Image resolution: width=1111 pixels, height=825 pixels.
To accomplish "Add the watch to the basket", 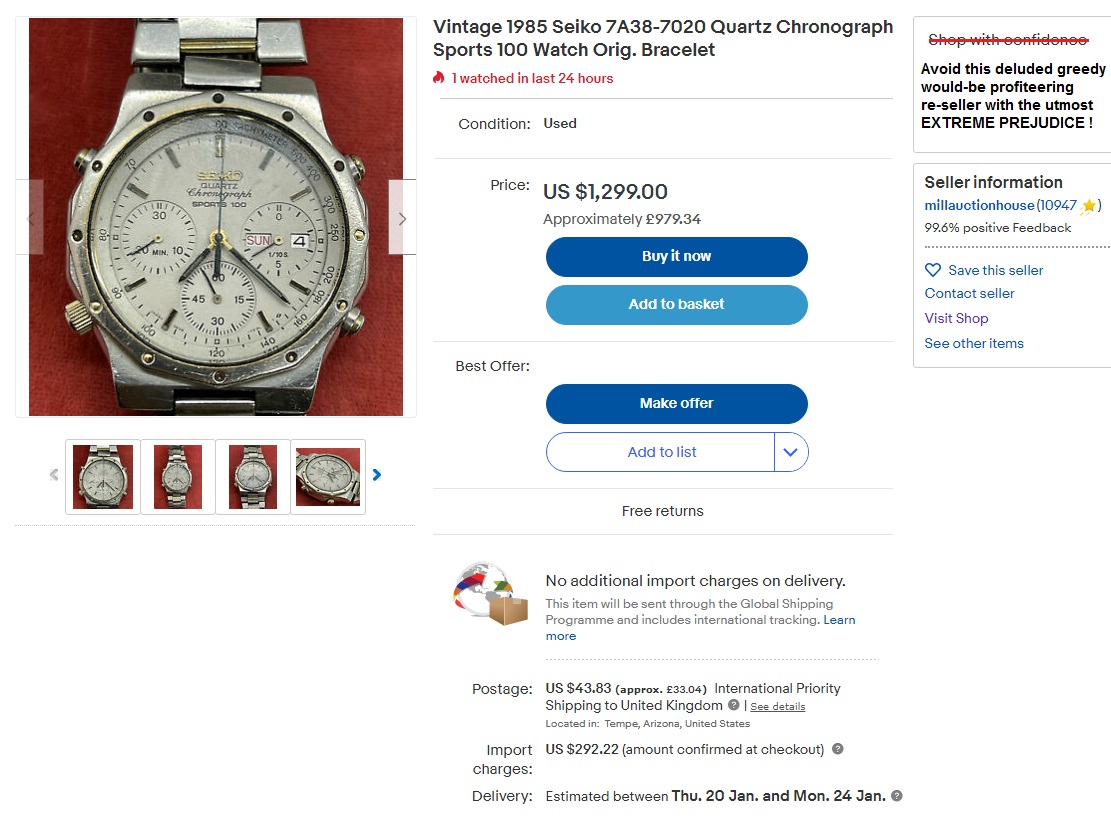I will coord(676,305).
